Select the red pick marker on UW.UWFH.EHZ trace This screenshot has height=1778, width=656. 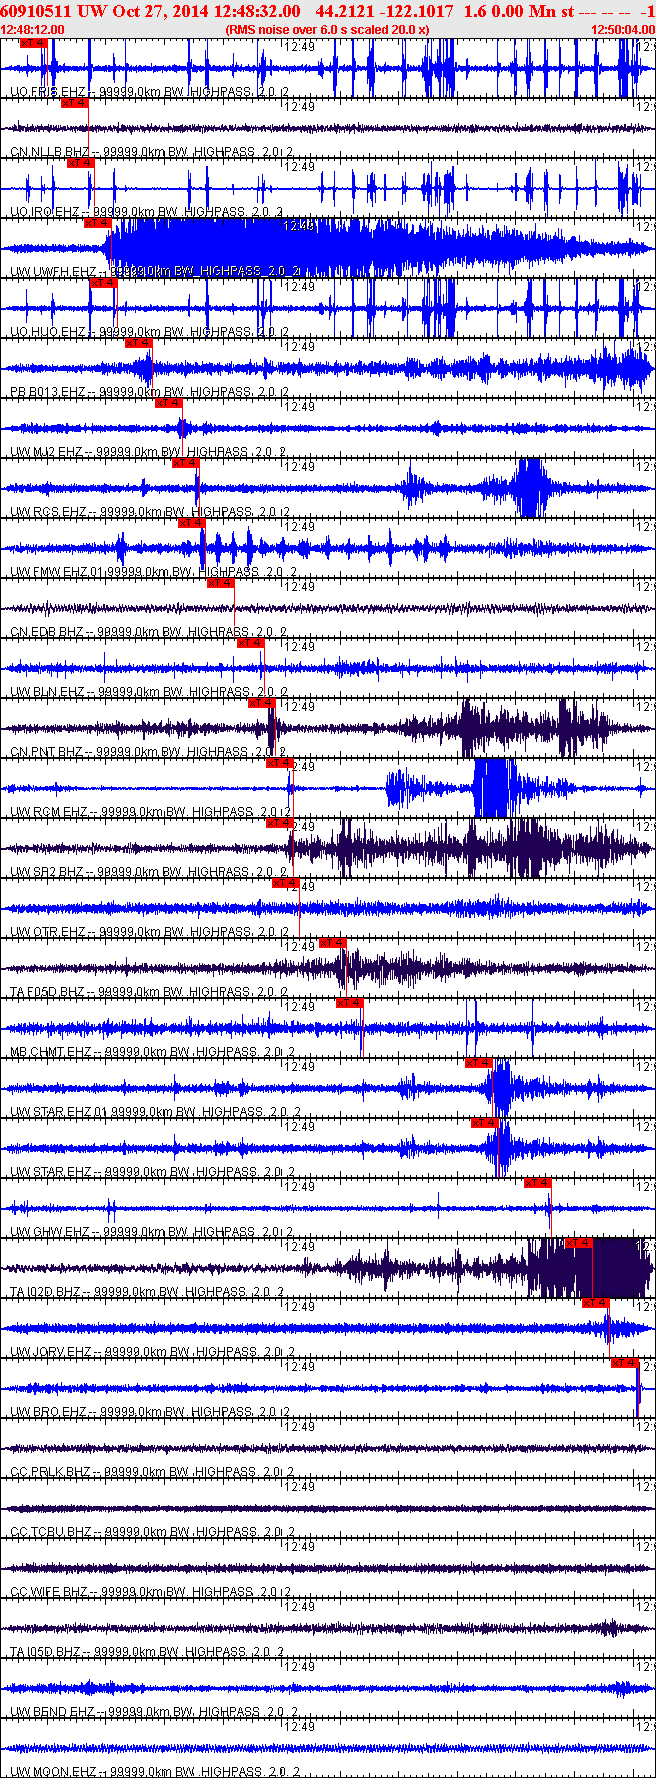coord(97,223)
